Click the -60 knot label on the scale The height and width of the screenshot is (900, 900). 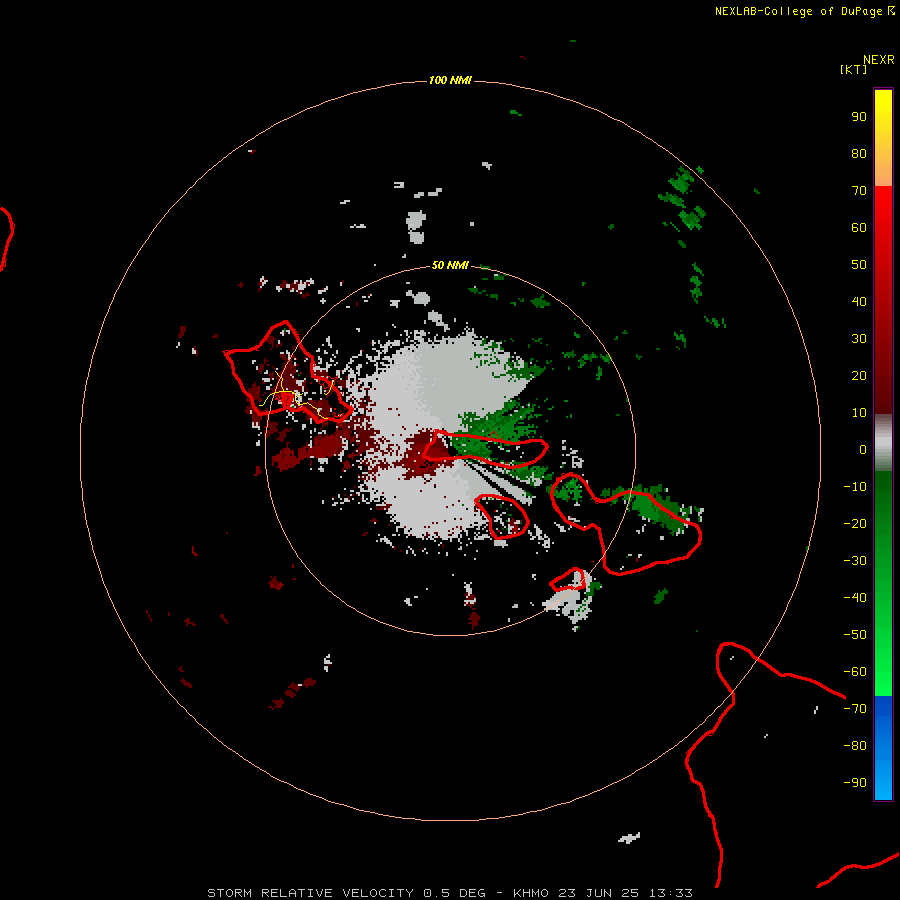click(x=855, y=672)
